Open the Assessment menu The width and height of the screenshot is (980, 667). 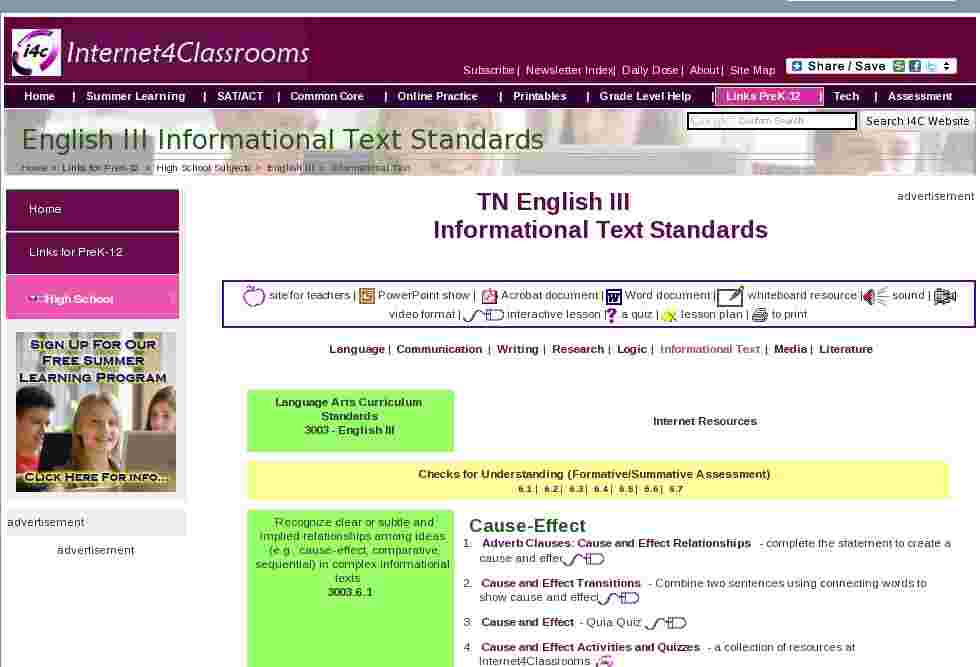919,96
